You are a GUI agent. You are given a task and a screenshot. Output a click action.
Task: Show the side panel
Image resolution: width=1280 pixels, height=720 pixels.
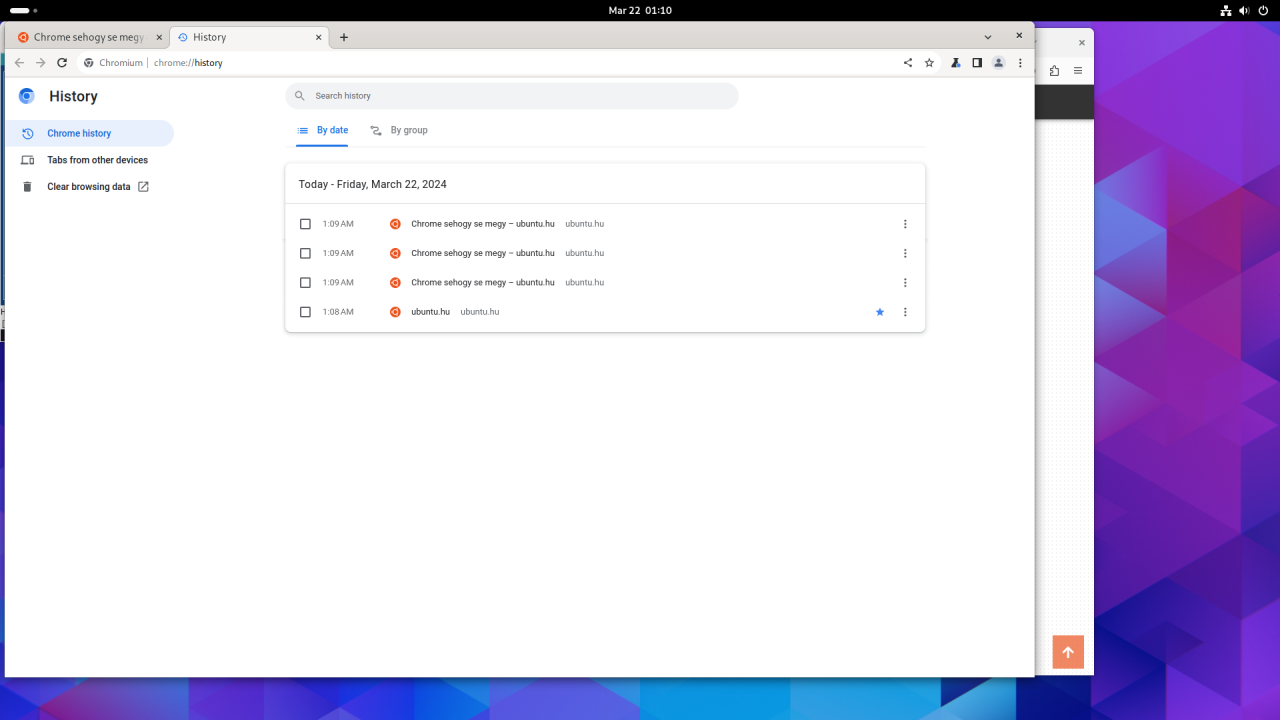click(x=977, y=62)
